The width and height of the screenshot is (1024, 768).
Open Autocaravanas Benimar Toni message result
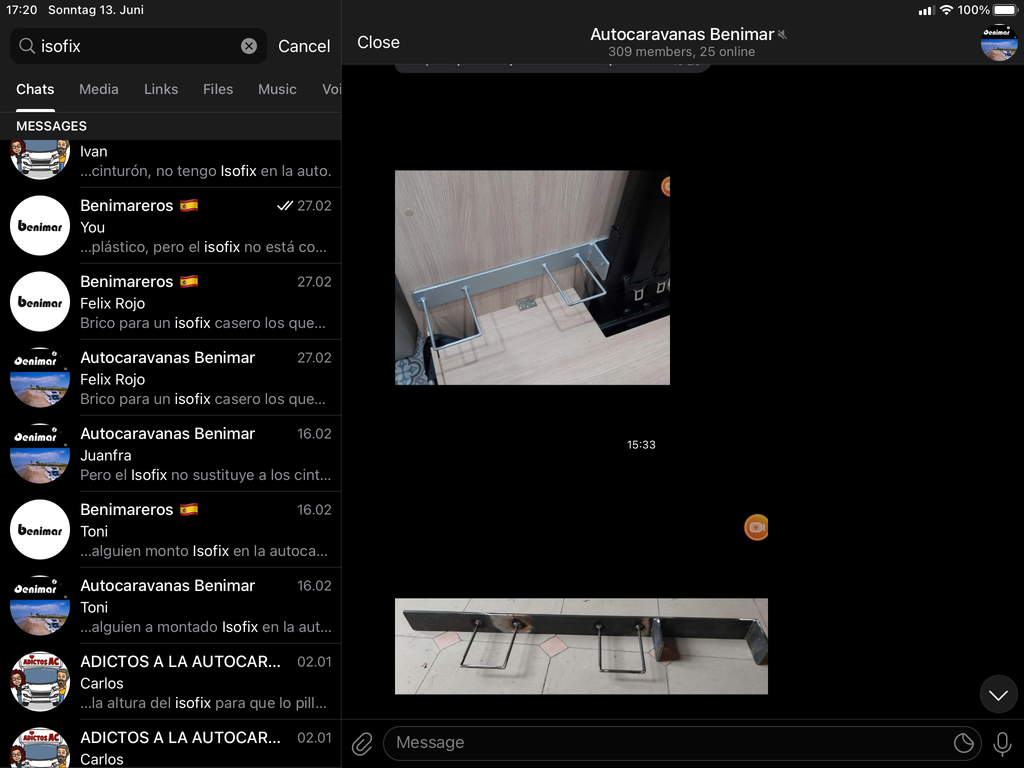pyautogui.click(x=170, y=605)
